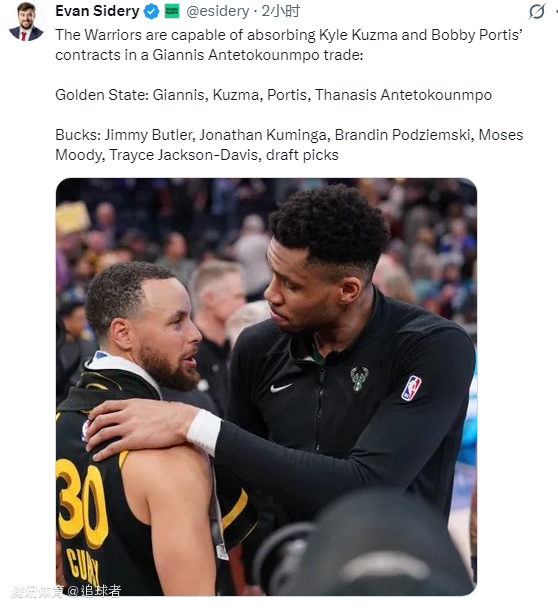Click the Nike swoosh on the jacket
Viewport: 558px width, 608px height.
pyautogui.click(x=281, y=387)
